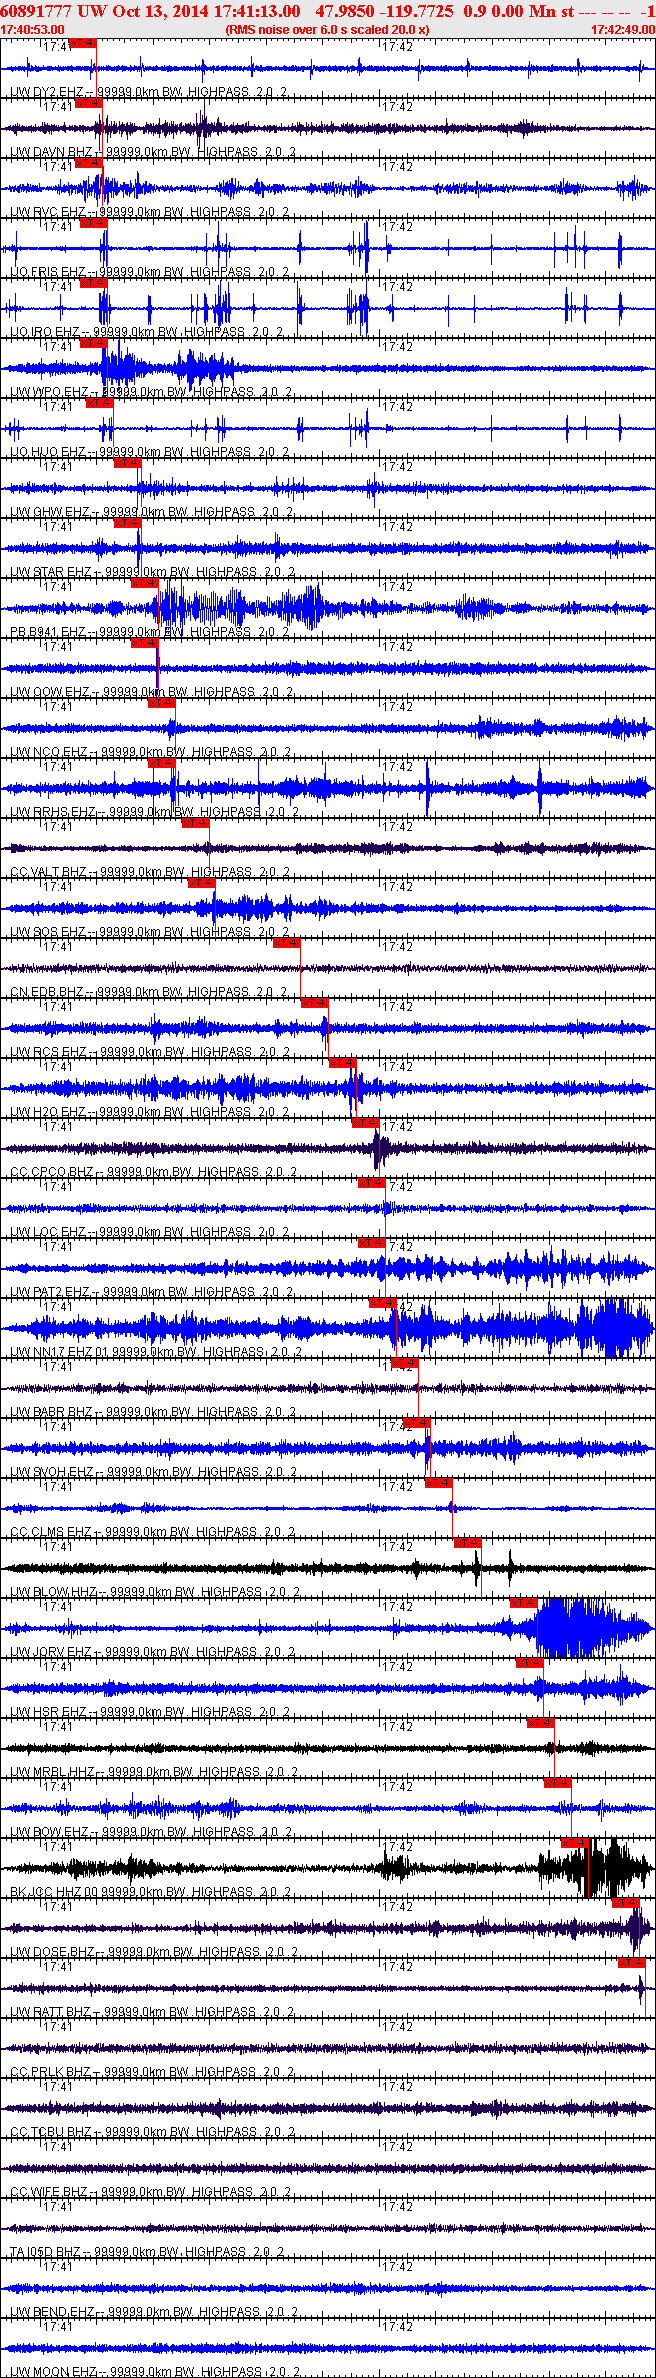Image resolution: width=656 pixels, height=2378 pixels.
Task: Select the UW RCS EHZ station label
Action: coord(48,1052)
